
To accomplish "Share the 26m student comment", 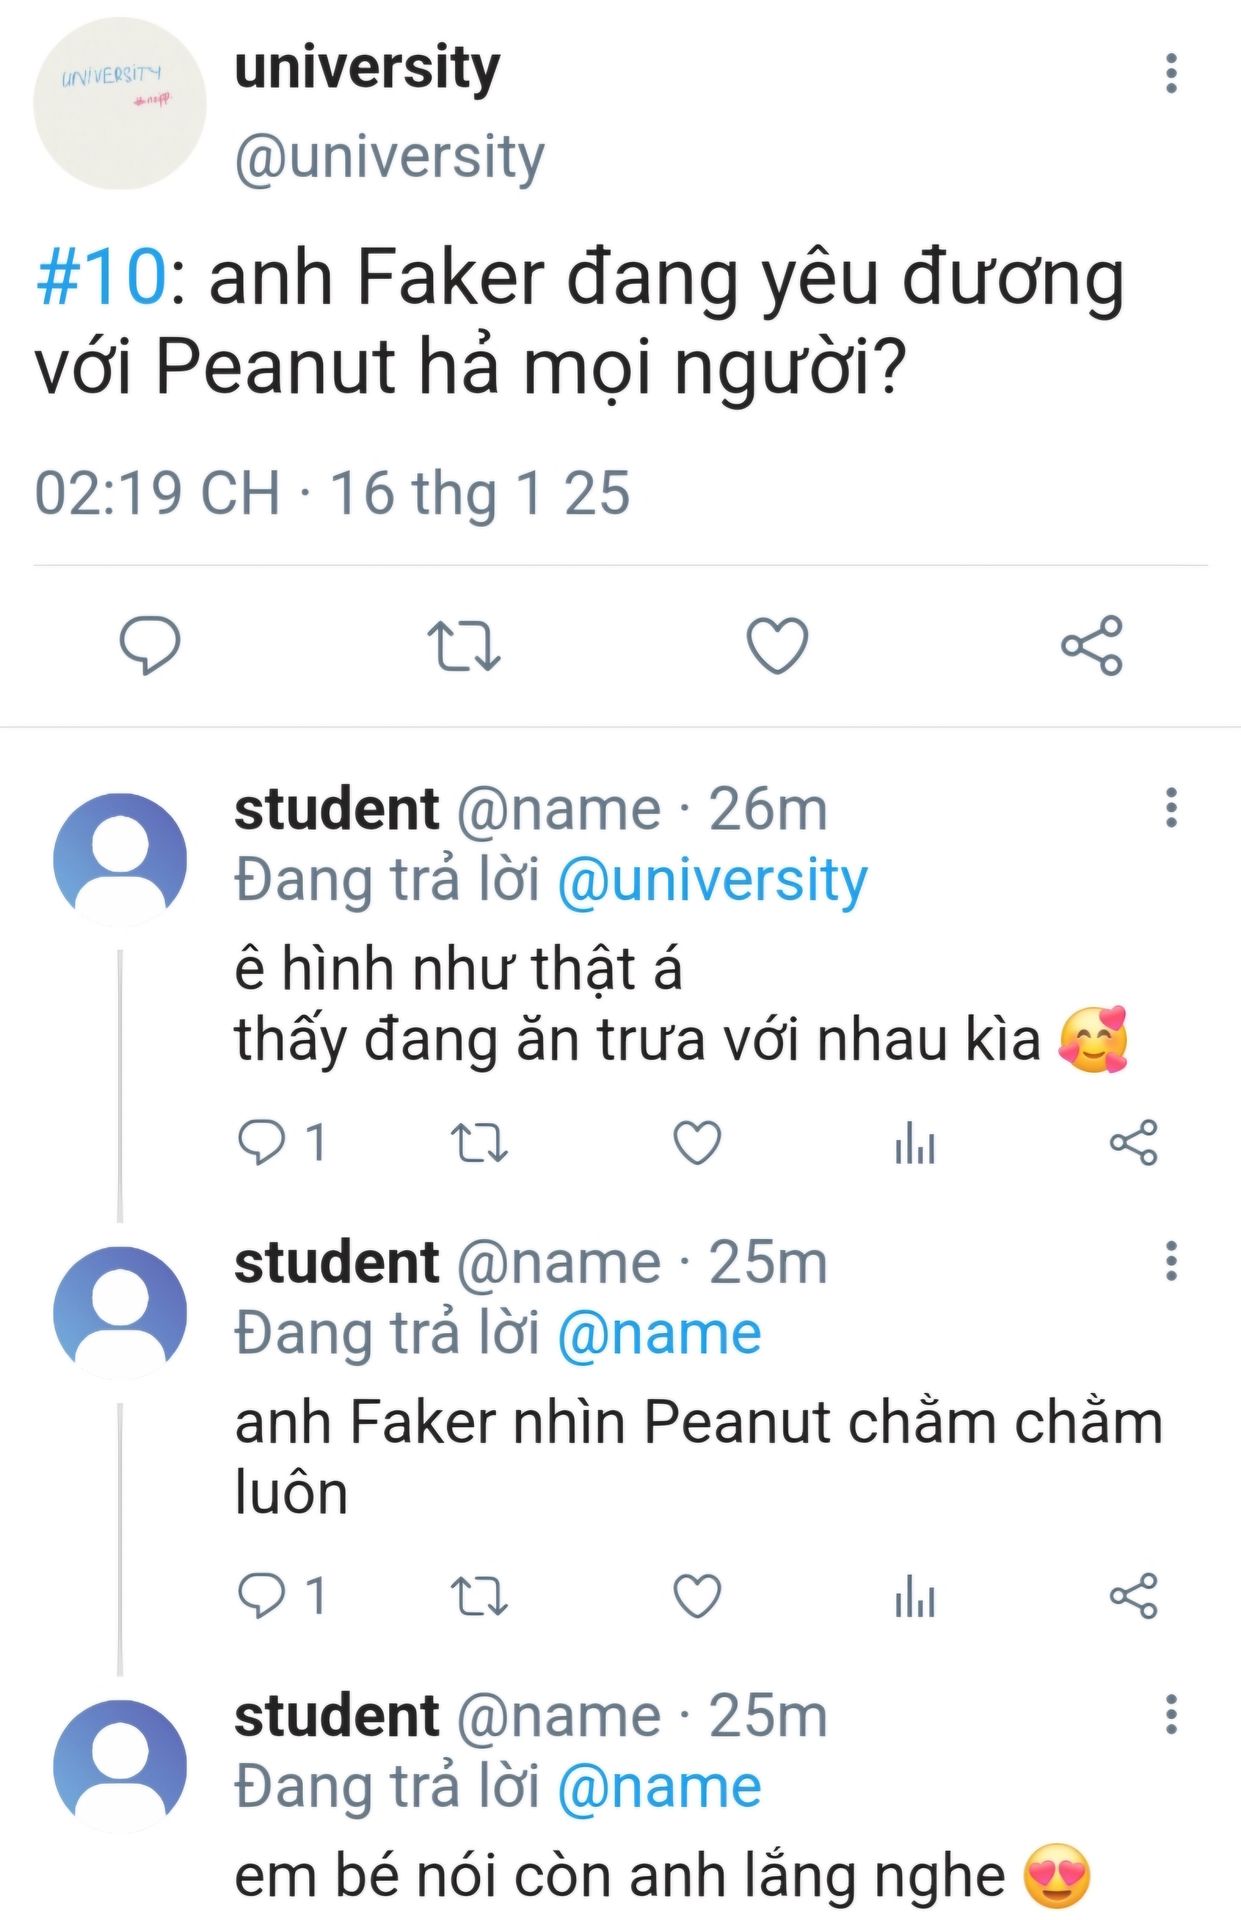I will [x=1133, y=1142].
